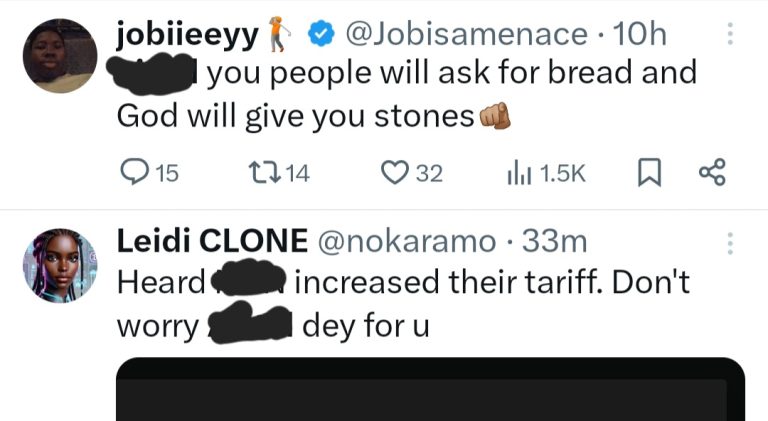Retweet the jobiieeyy post
Viewport: 768px width, 421px height.
click(x=258, y=173)
